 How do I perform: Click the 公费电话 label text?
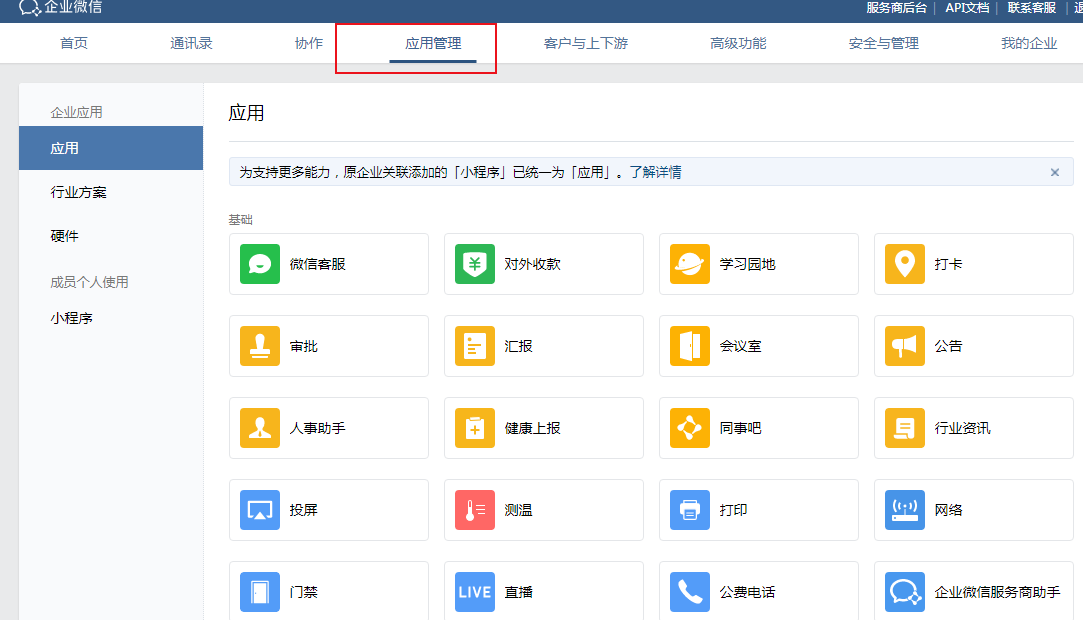(747, 592)
